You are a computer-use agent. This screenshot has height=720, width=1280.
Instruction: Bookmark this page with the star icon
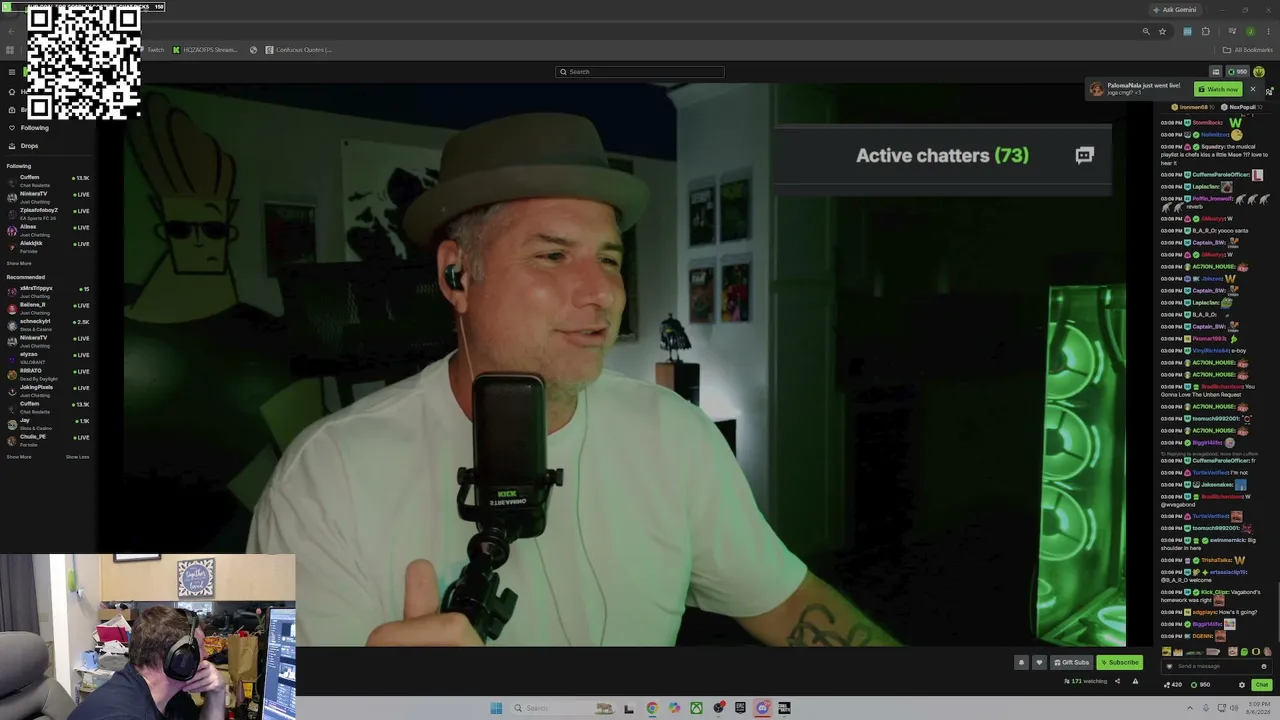click(1162, 31)
